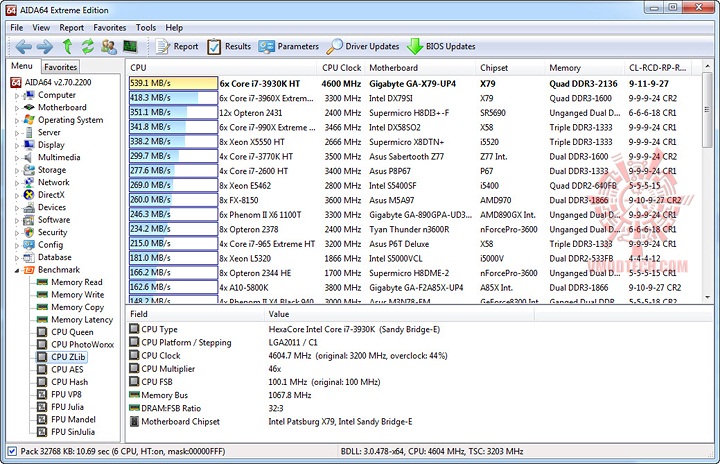
Task: Click Driver Updates in the toolbar
Action: (363, 46)
